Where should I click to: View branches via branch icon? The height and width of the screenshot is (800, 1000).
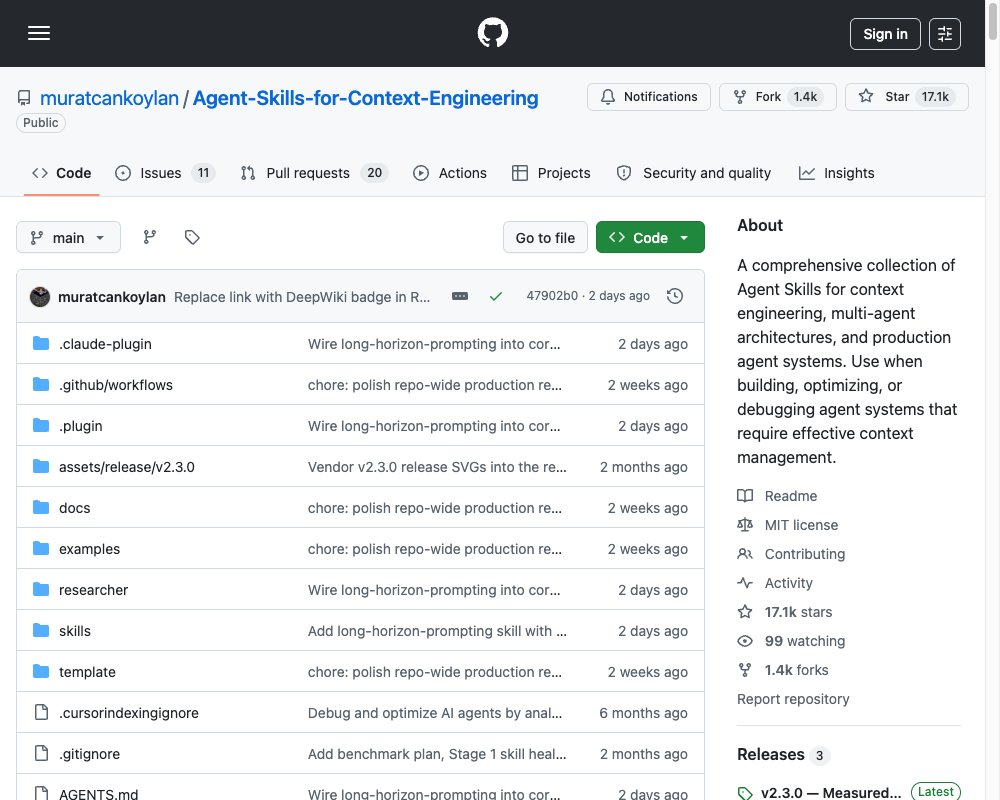[149, 237]
